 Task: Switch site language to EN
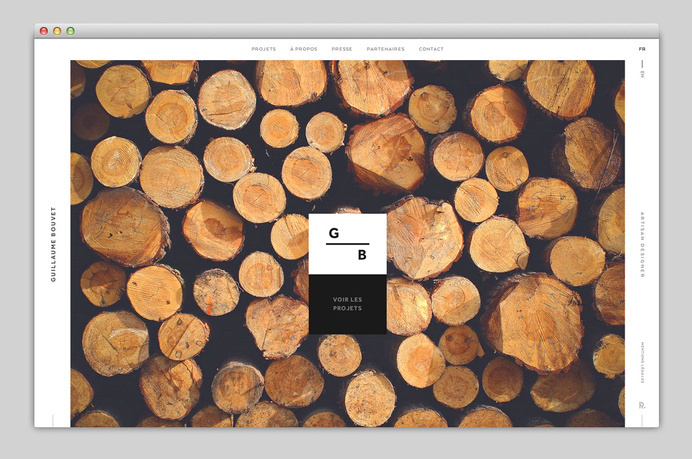coord(642,75)
